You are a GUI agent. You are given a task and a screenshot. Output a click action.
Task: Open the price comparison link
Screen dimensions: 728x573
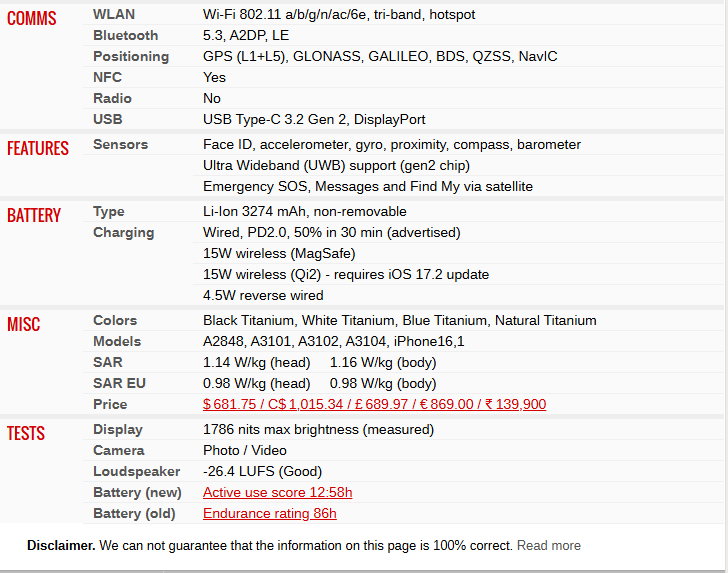[374, 405]
